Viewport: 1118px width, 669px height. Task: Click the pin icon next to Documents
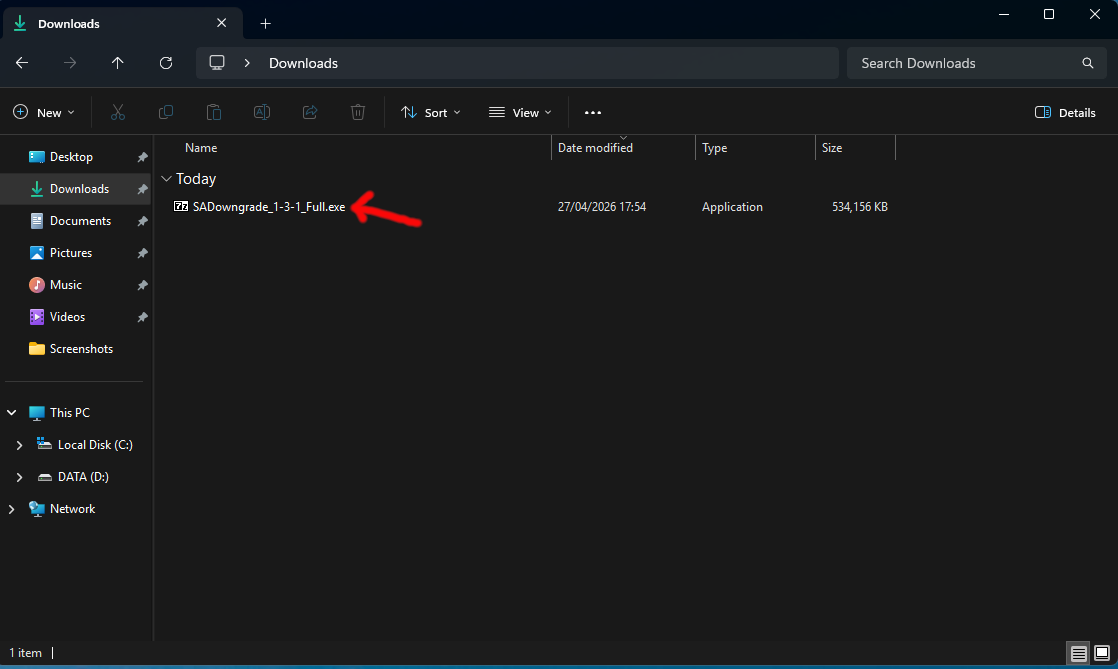[142, 221]
